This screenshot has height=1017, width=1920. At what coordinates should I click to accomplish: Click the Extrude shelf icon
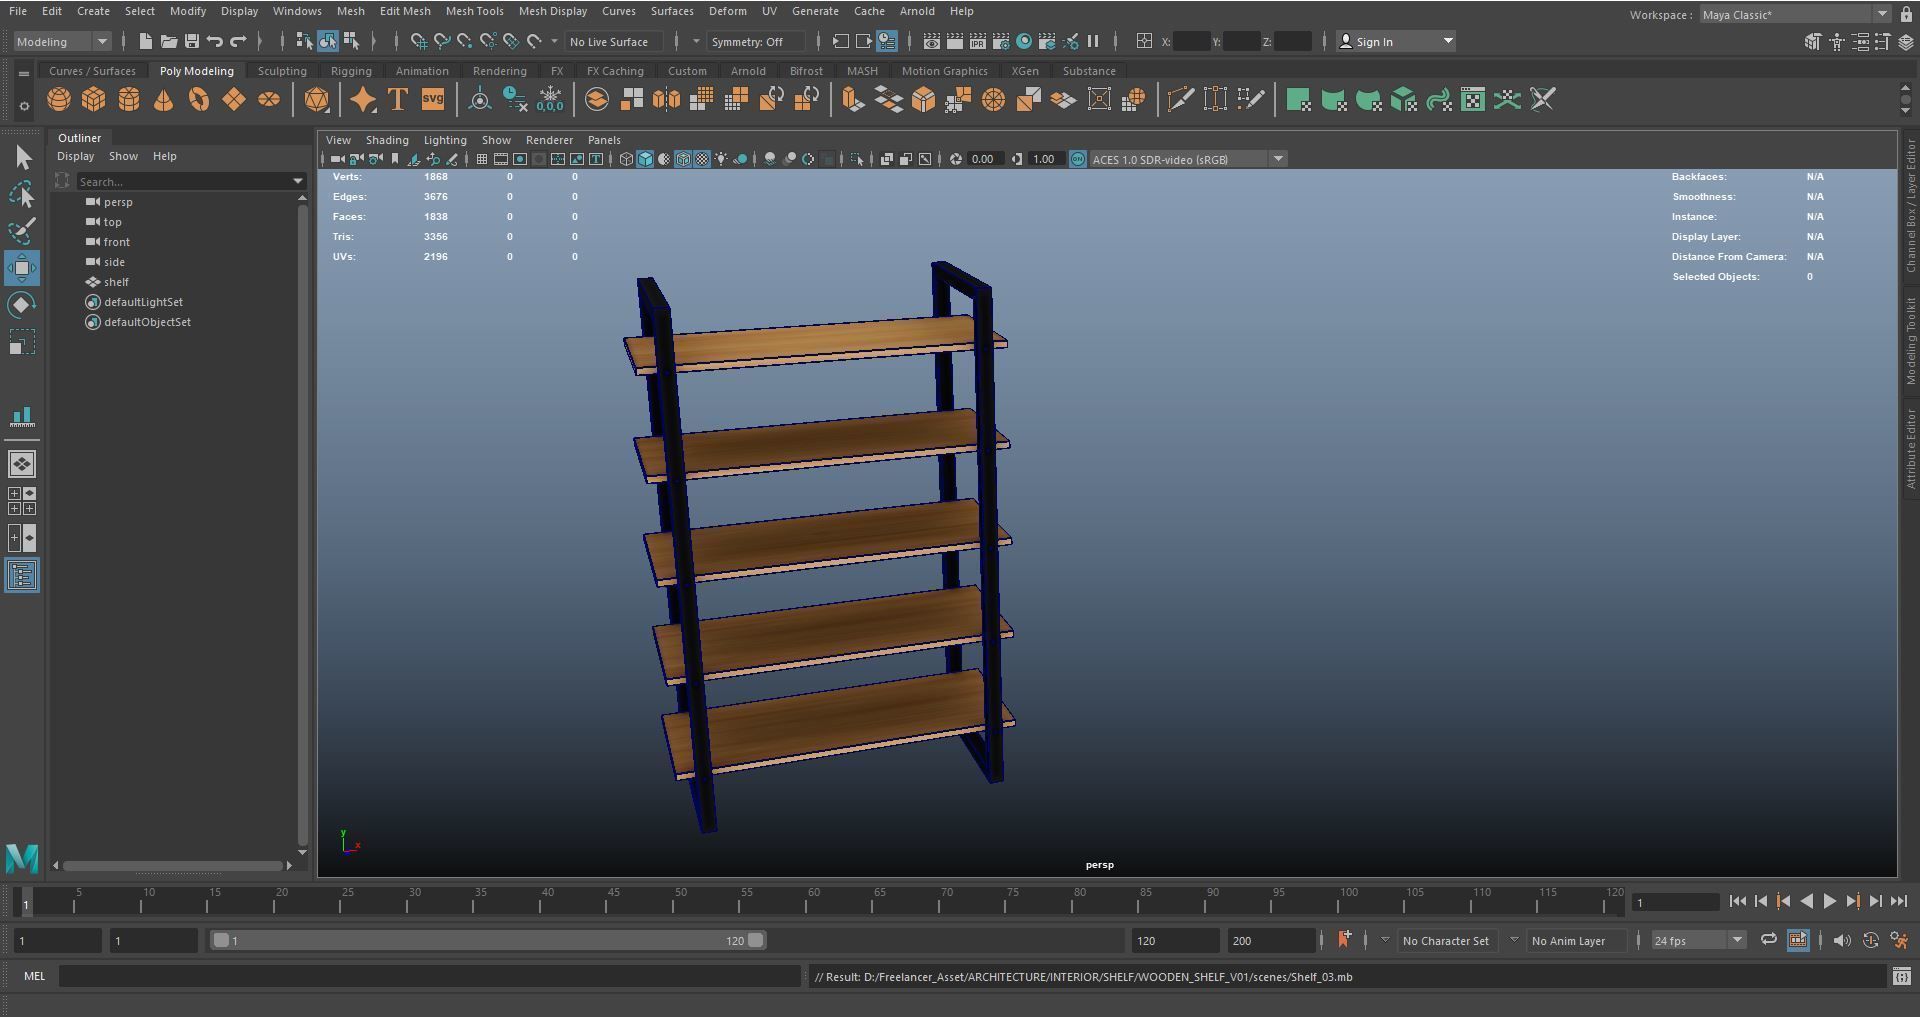coord(852,99)
